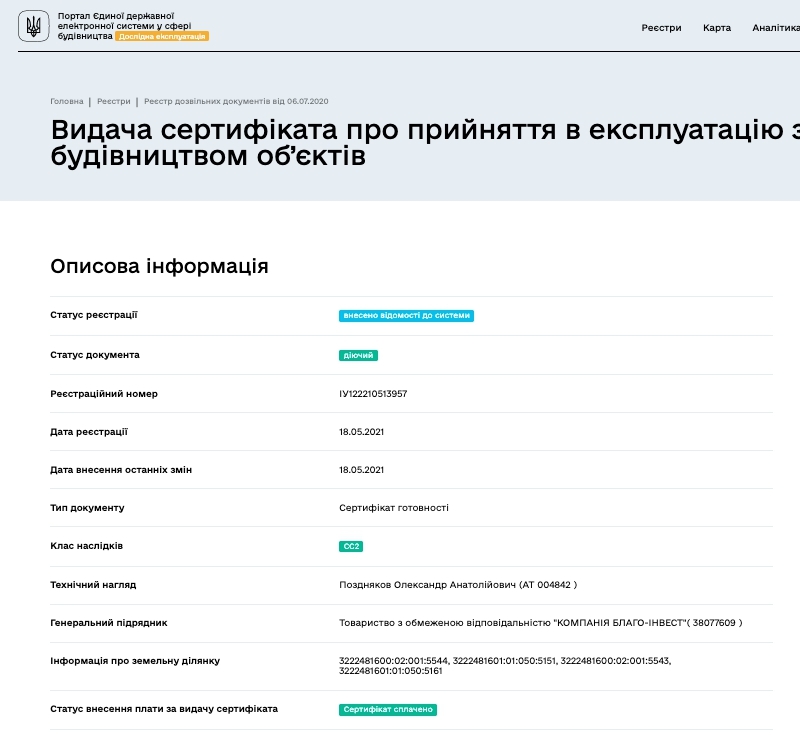Click the 'діючий' document status badge
800x735 pixels.
[358, 355]
